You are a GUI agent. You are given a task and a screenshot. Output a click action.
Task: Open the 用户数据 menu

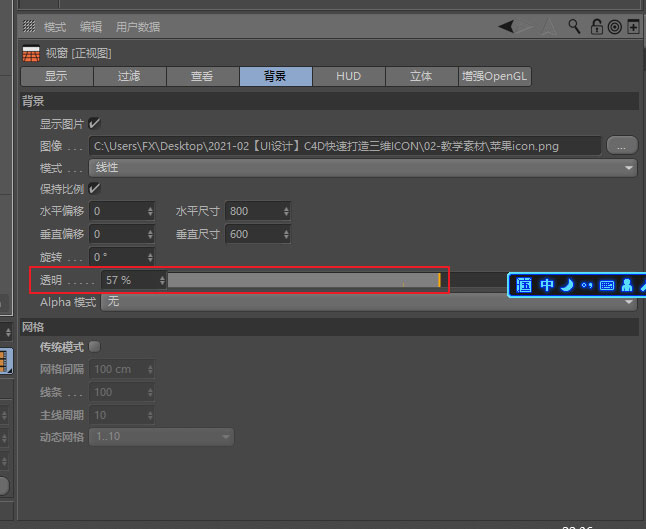click(138, 27)
